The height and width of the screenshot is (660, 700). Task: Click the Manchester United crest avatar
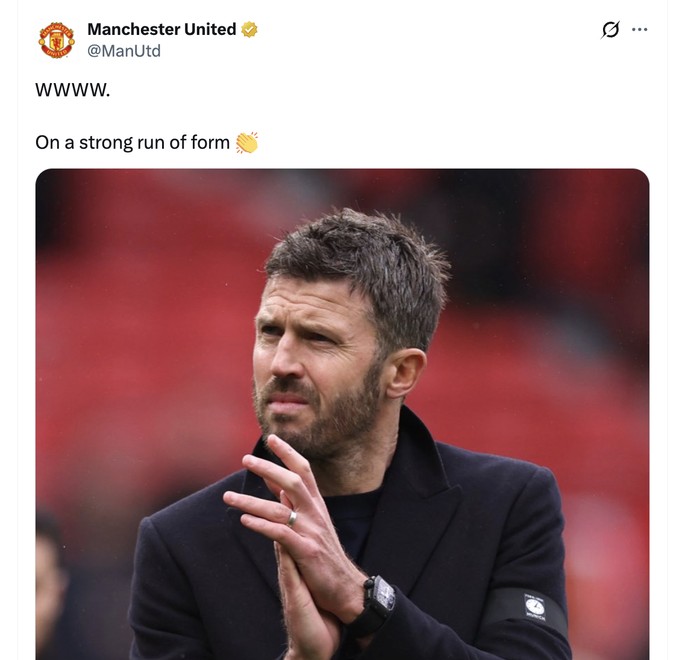click(56, 40)
